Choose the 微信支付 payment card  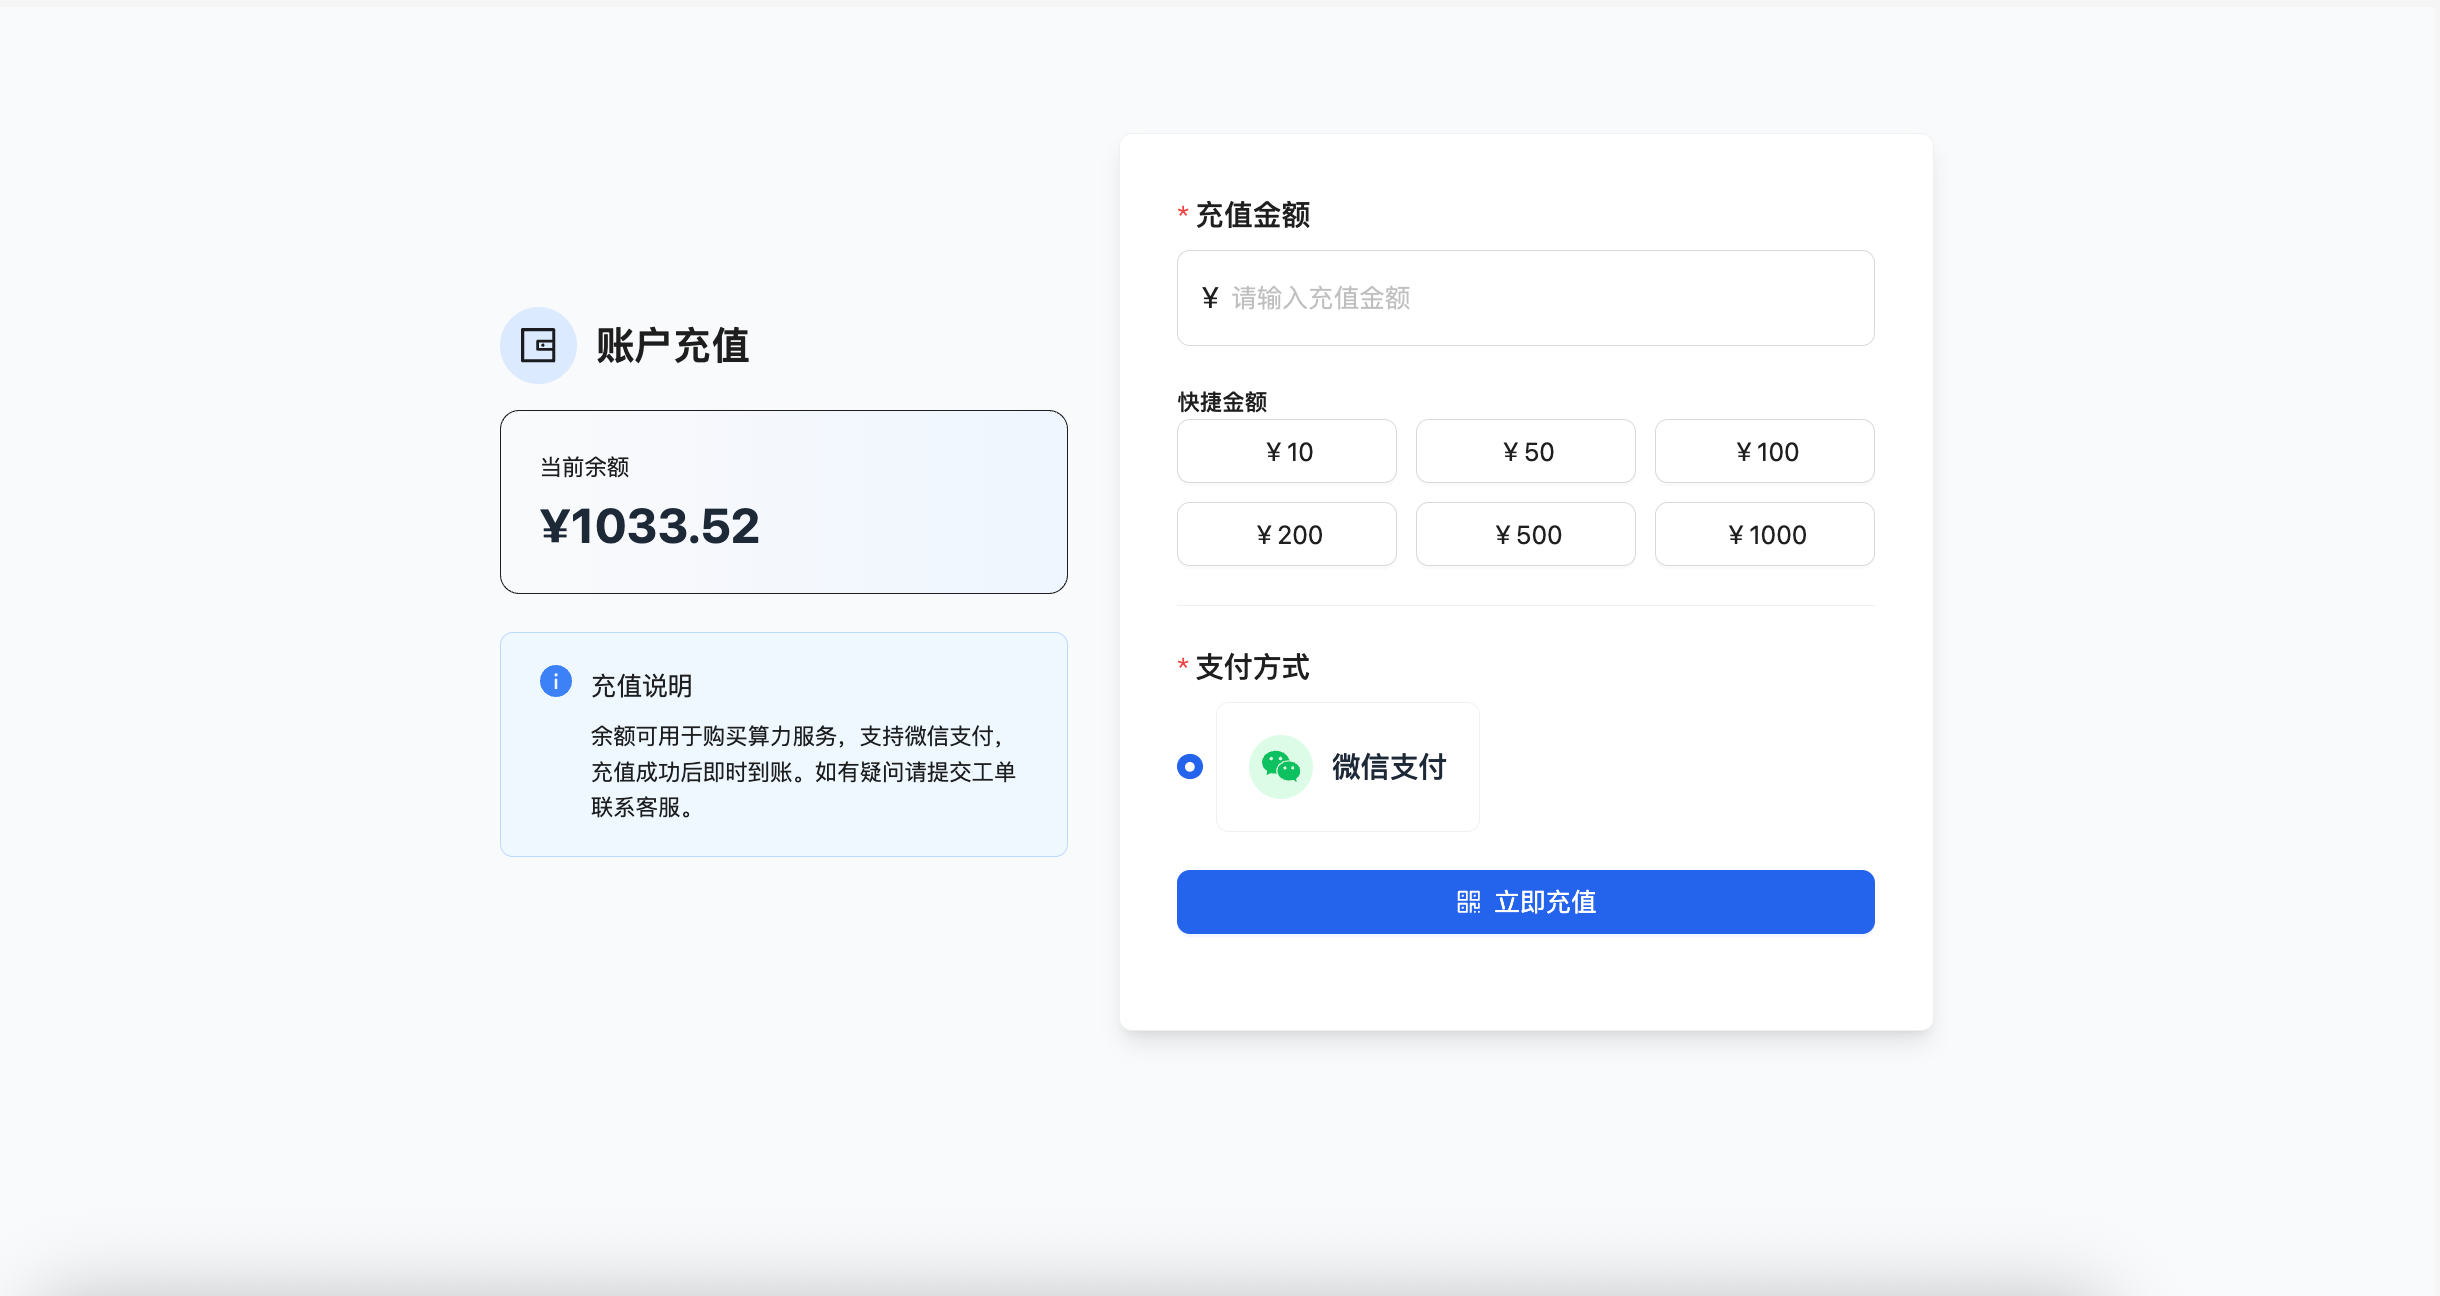[1347, 767]
